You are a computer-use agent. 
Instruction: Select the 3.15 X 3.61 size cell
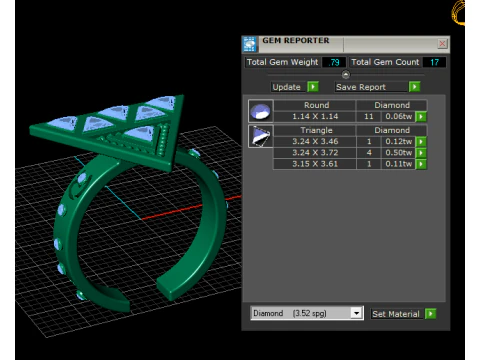pyautogui.click(x=315, y=164)
